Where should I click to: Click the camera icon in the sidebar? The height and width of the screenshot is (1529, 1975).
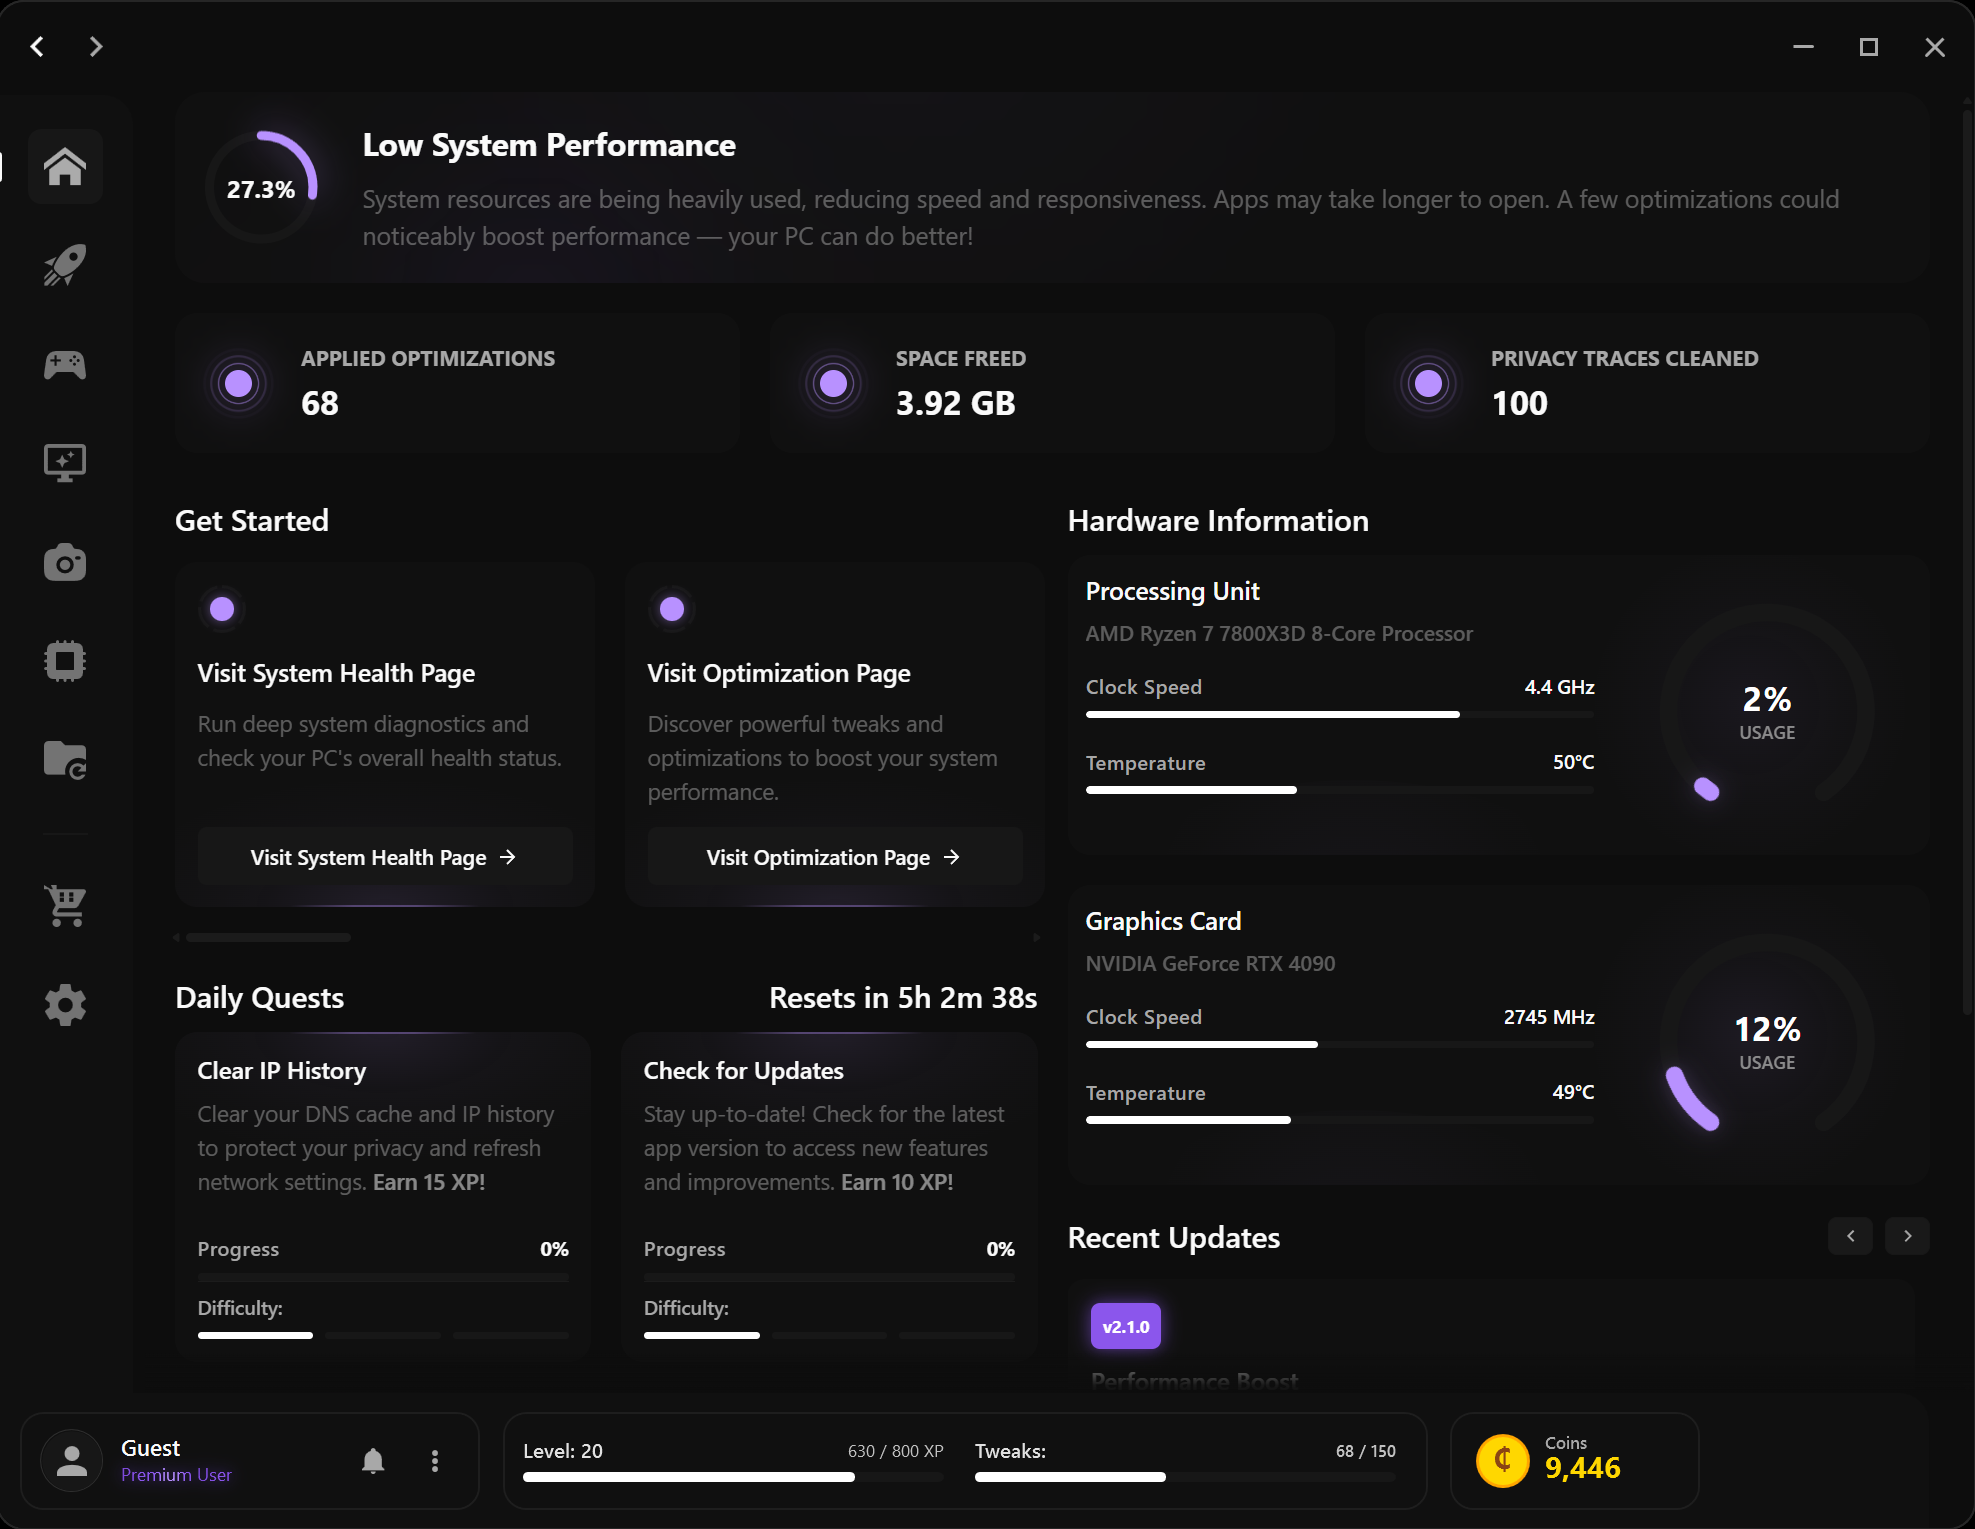(64, 562)
